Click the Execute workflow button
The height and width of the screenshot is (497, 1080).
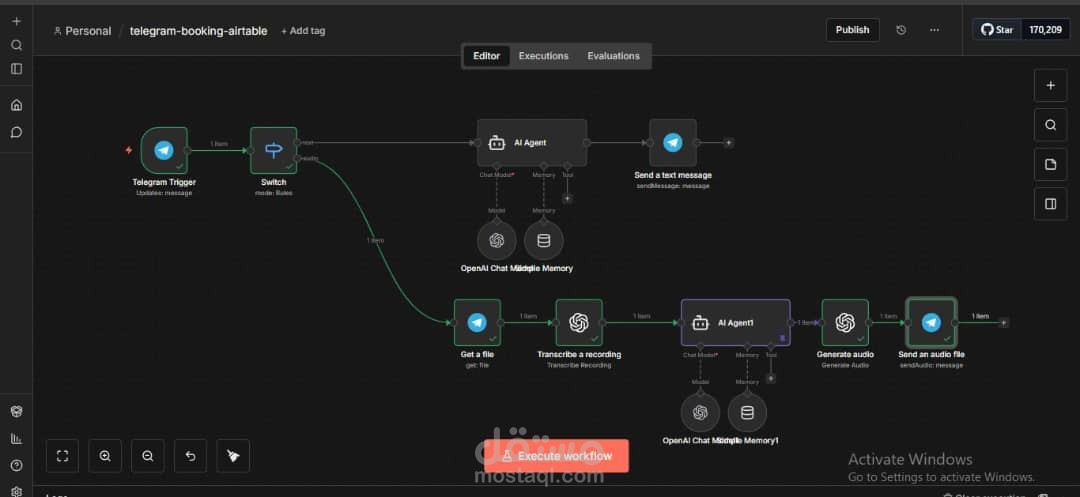pyautogui.click(x=557, y=456)
